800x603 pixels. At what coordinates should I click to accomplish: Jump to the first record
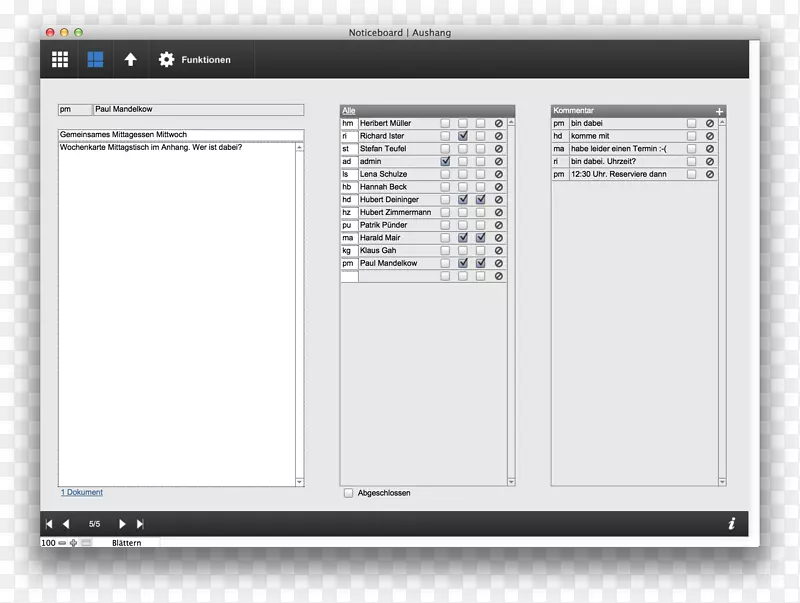tap(49, 523)
